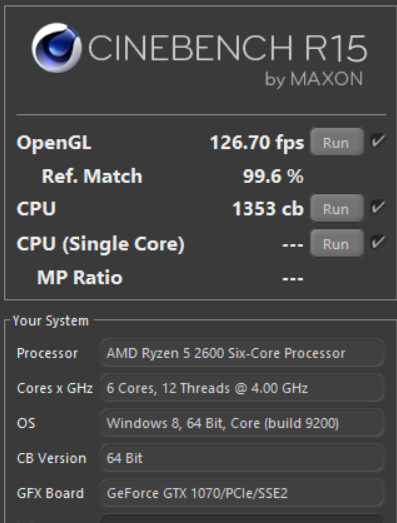
Task: Click the GFX Board field
Action: pos(242,493)
